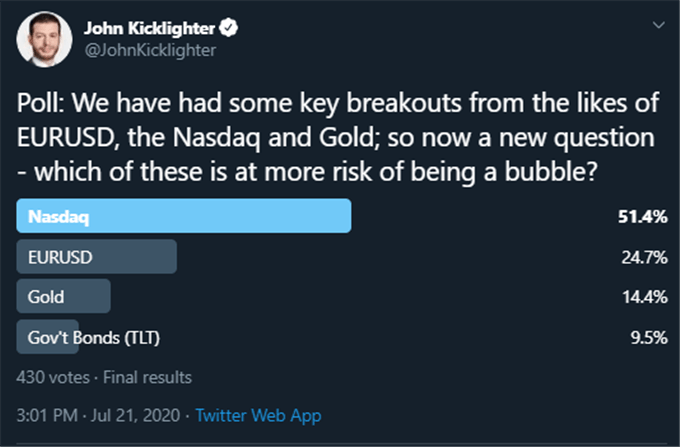The width and height of the screenshot is (680, 447).
Task: Click the 9.5% Gov't Bonds percentage
Action: click(649, 337)
